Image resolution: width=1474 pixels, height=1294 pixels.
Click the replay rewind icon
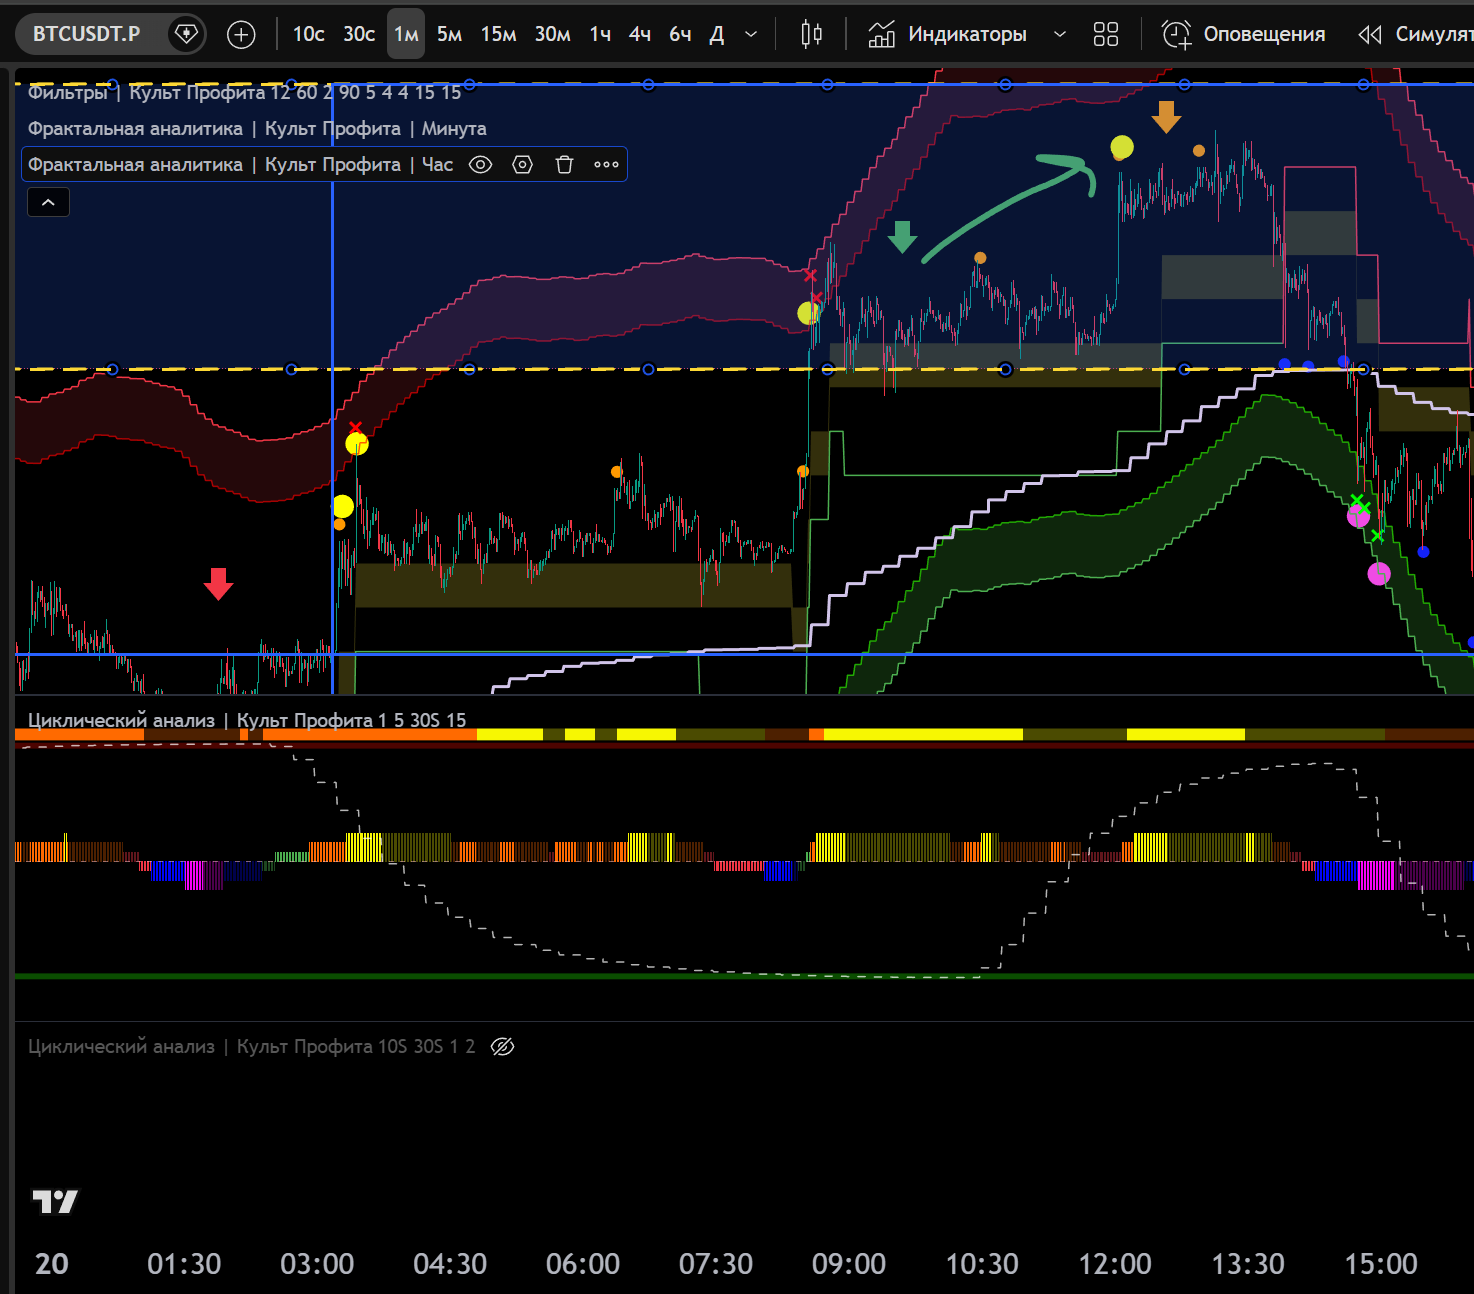[1369, 34]
